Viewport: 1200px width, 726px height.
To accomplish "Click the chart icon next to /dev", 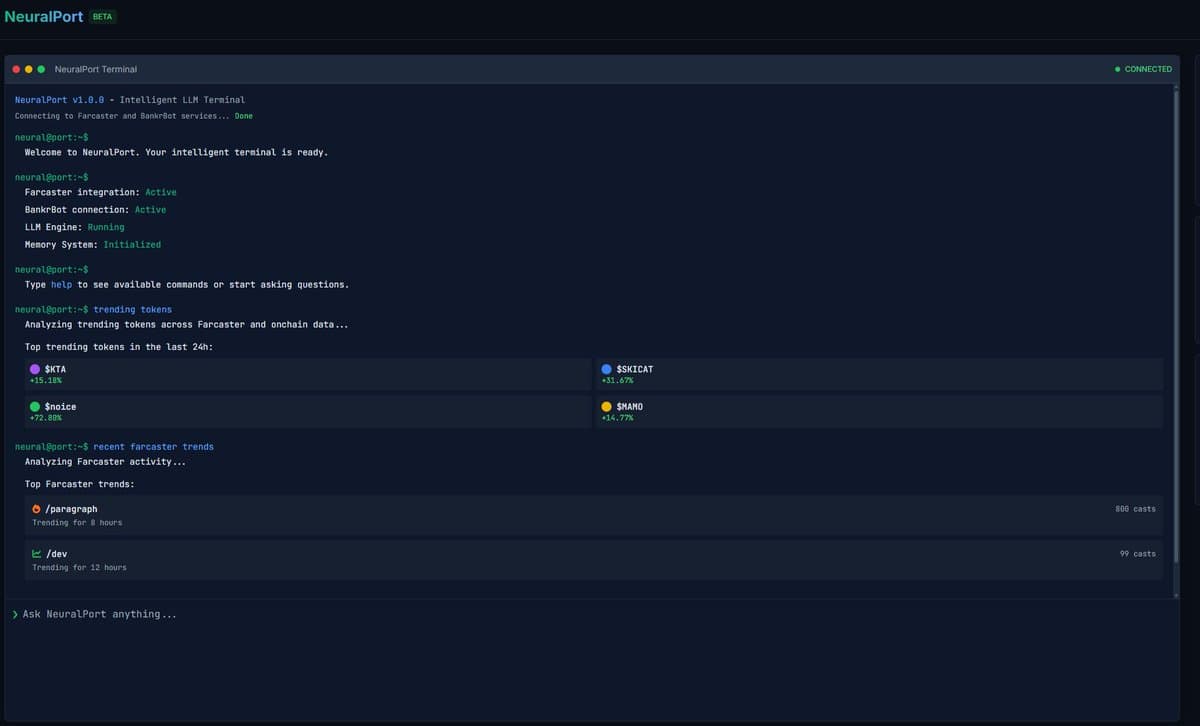I will (x=37, y=554).
